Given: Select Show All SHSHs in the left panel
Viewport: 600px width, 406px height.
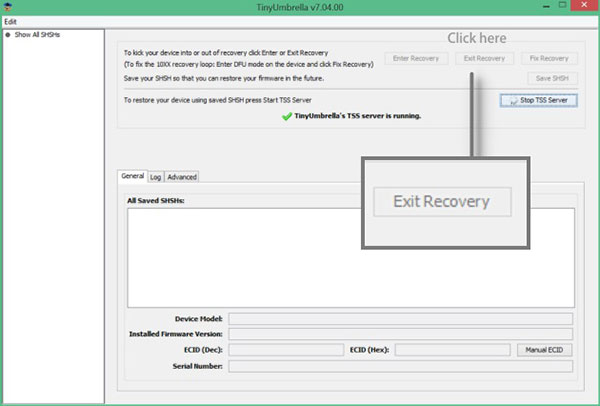Looking at the screenshot, I should pos(34,35).
